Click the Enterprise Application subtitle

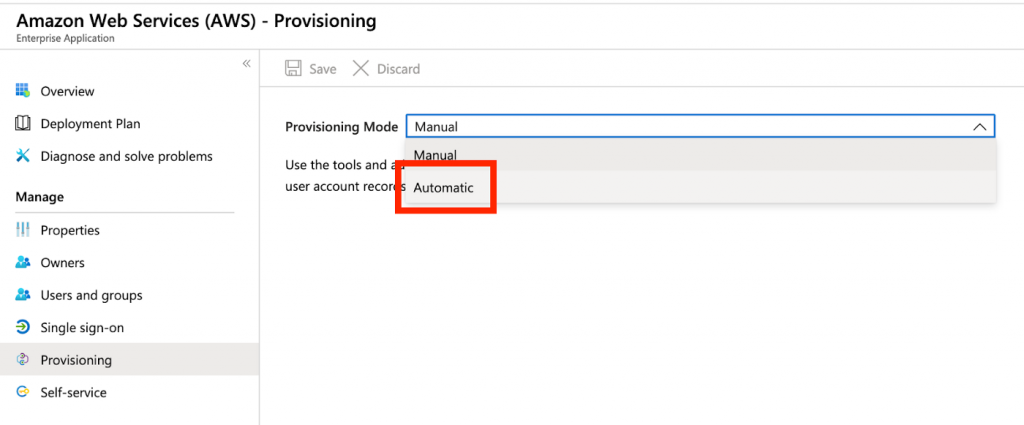tap(65, 38)
